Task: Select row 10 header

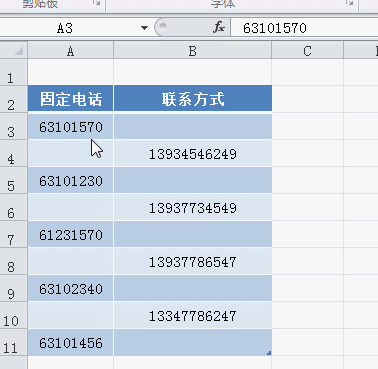Action: point(13,315)
